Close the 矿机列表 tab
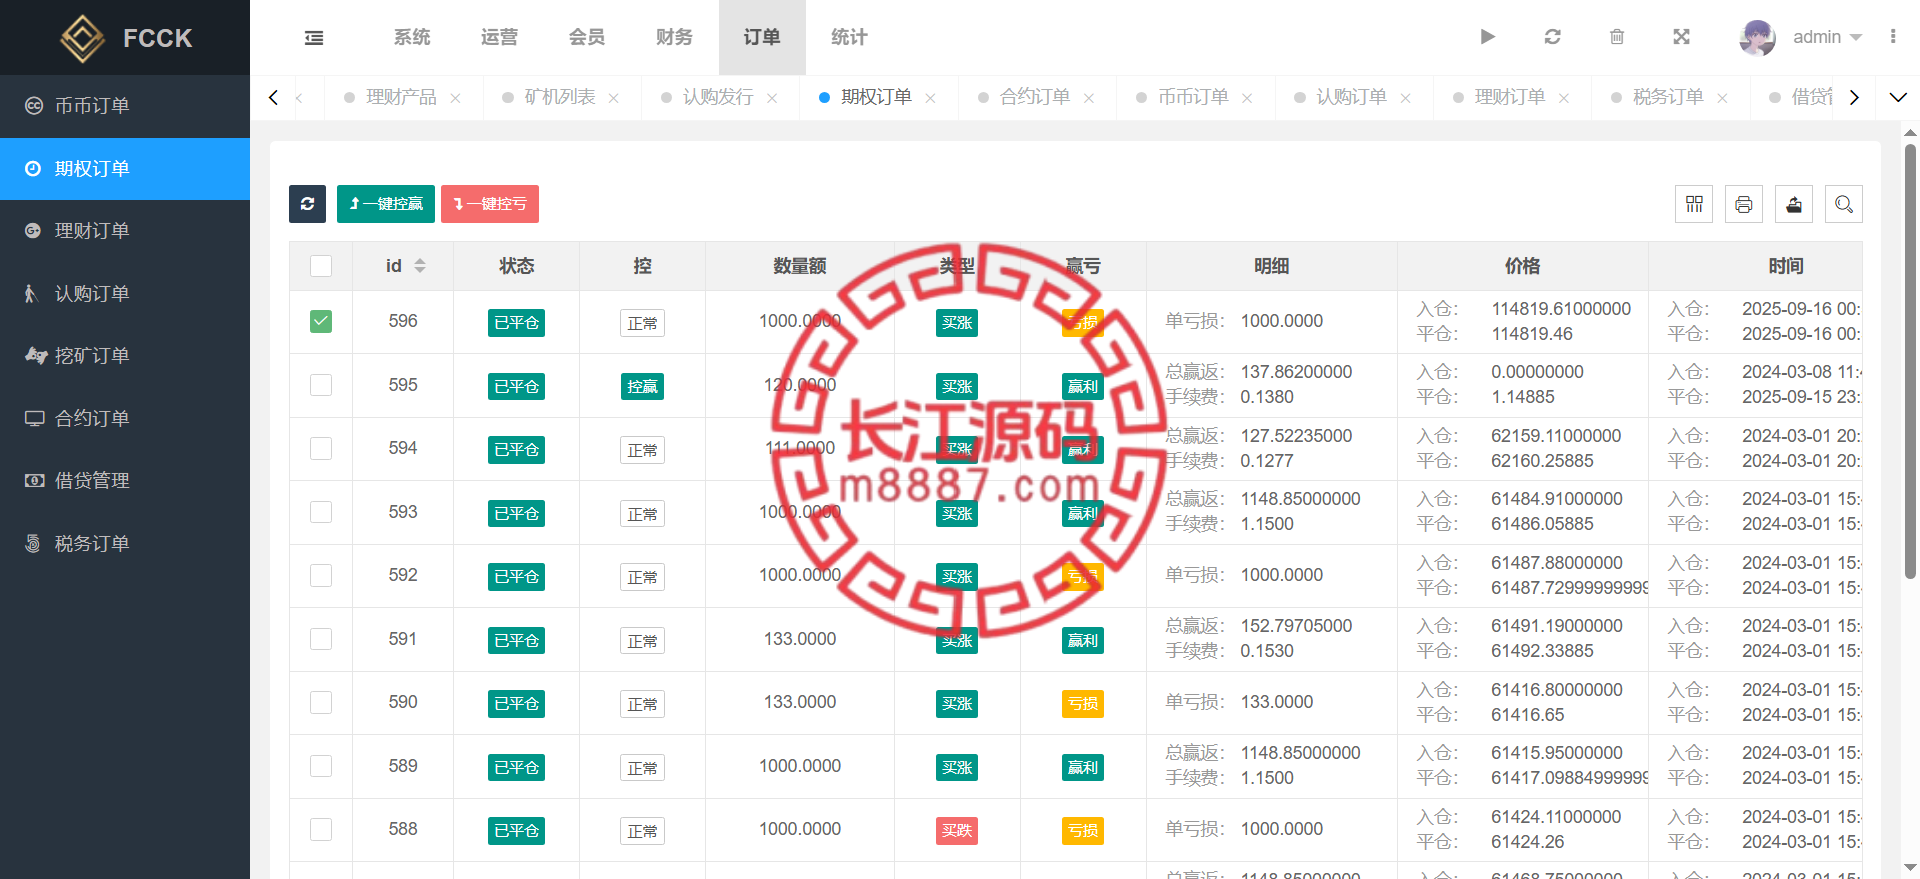The height and width of the screenshot is (879, 1920). click(x=614, y=98)
